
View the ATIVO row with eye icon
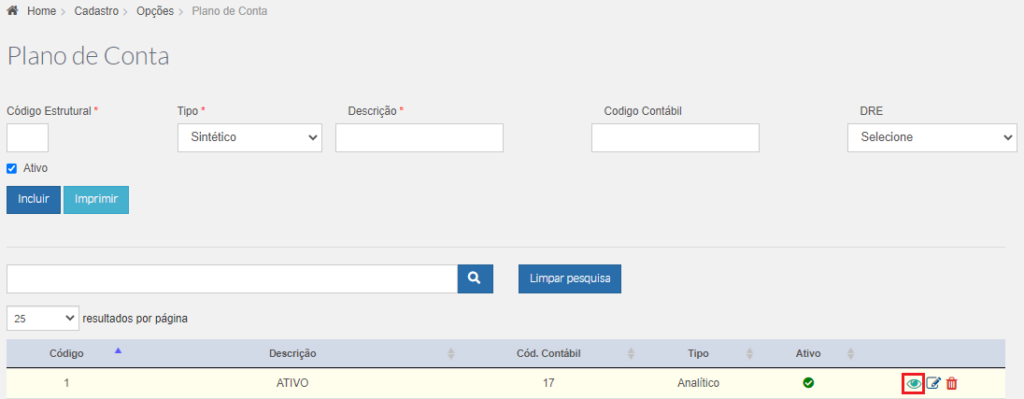click(x=913, y=383)
